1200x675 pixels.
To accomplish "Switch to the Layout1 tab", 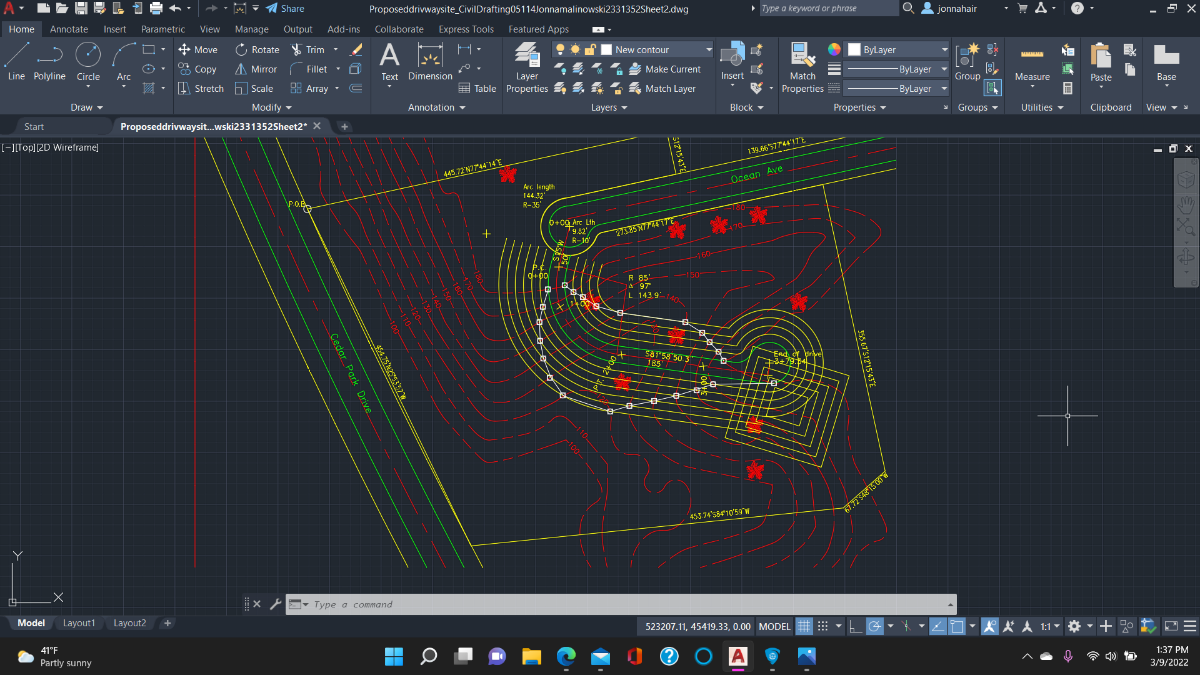I will coord(79,623).
